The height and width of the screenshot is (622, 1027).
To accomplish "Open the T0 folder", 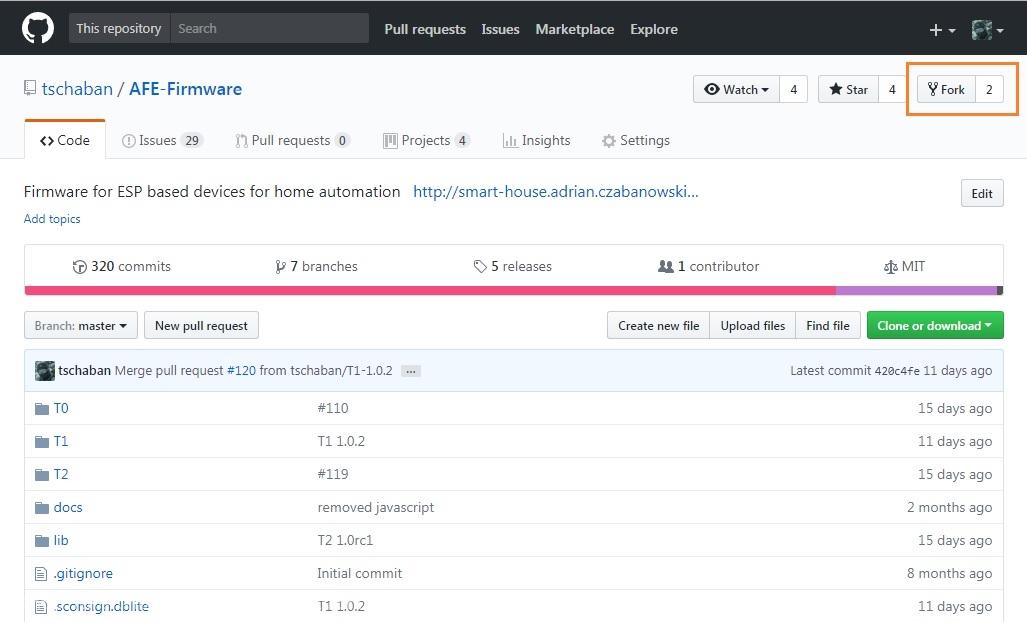I will (61, 409).
